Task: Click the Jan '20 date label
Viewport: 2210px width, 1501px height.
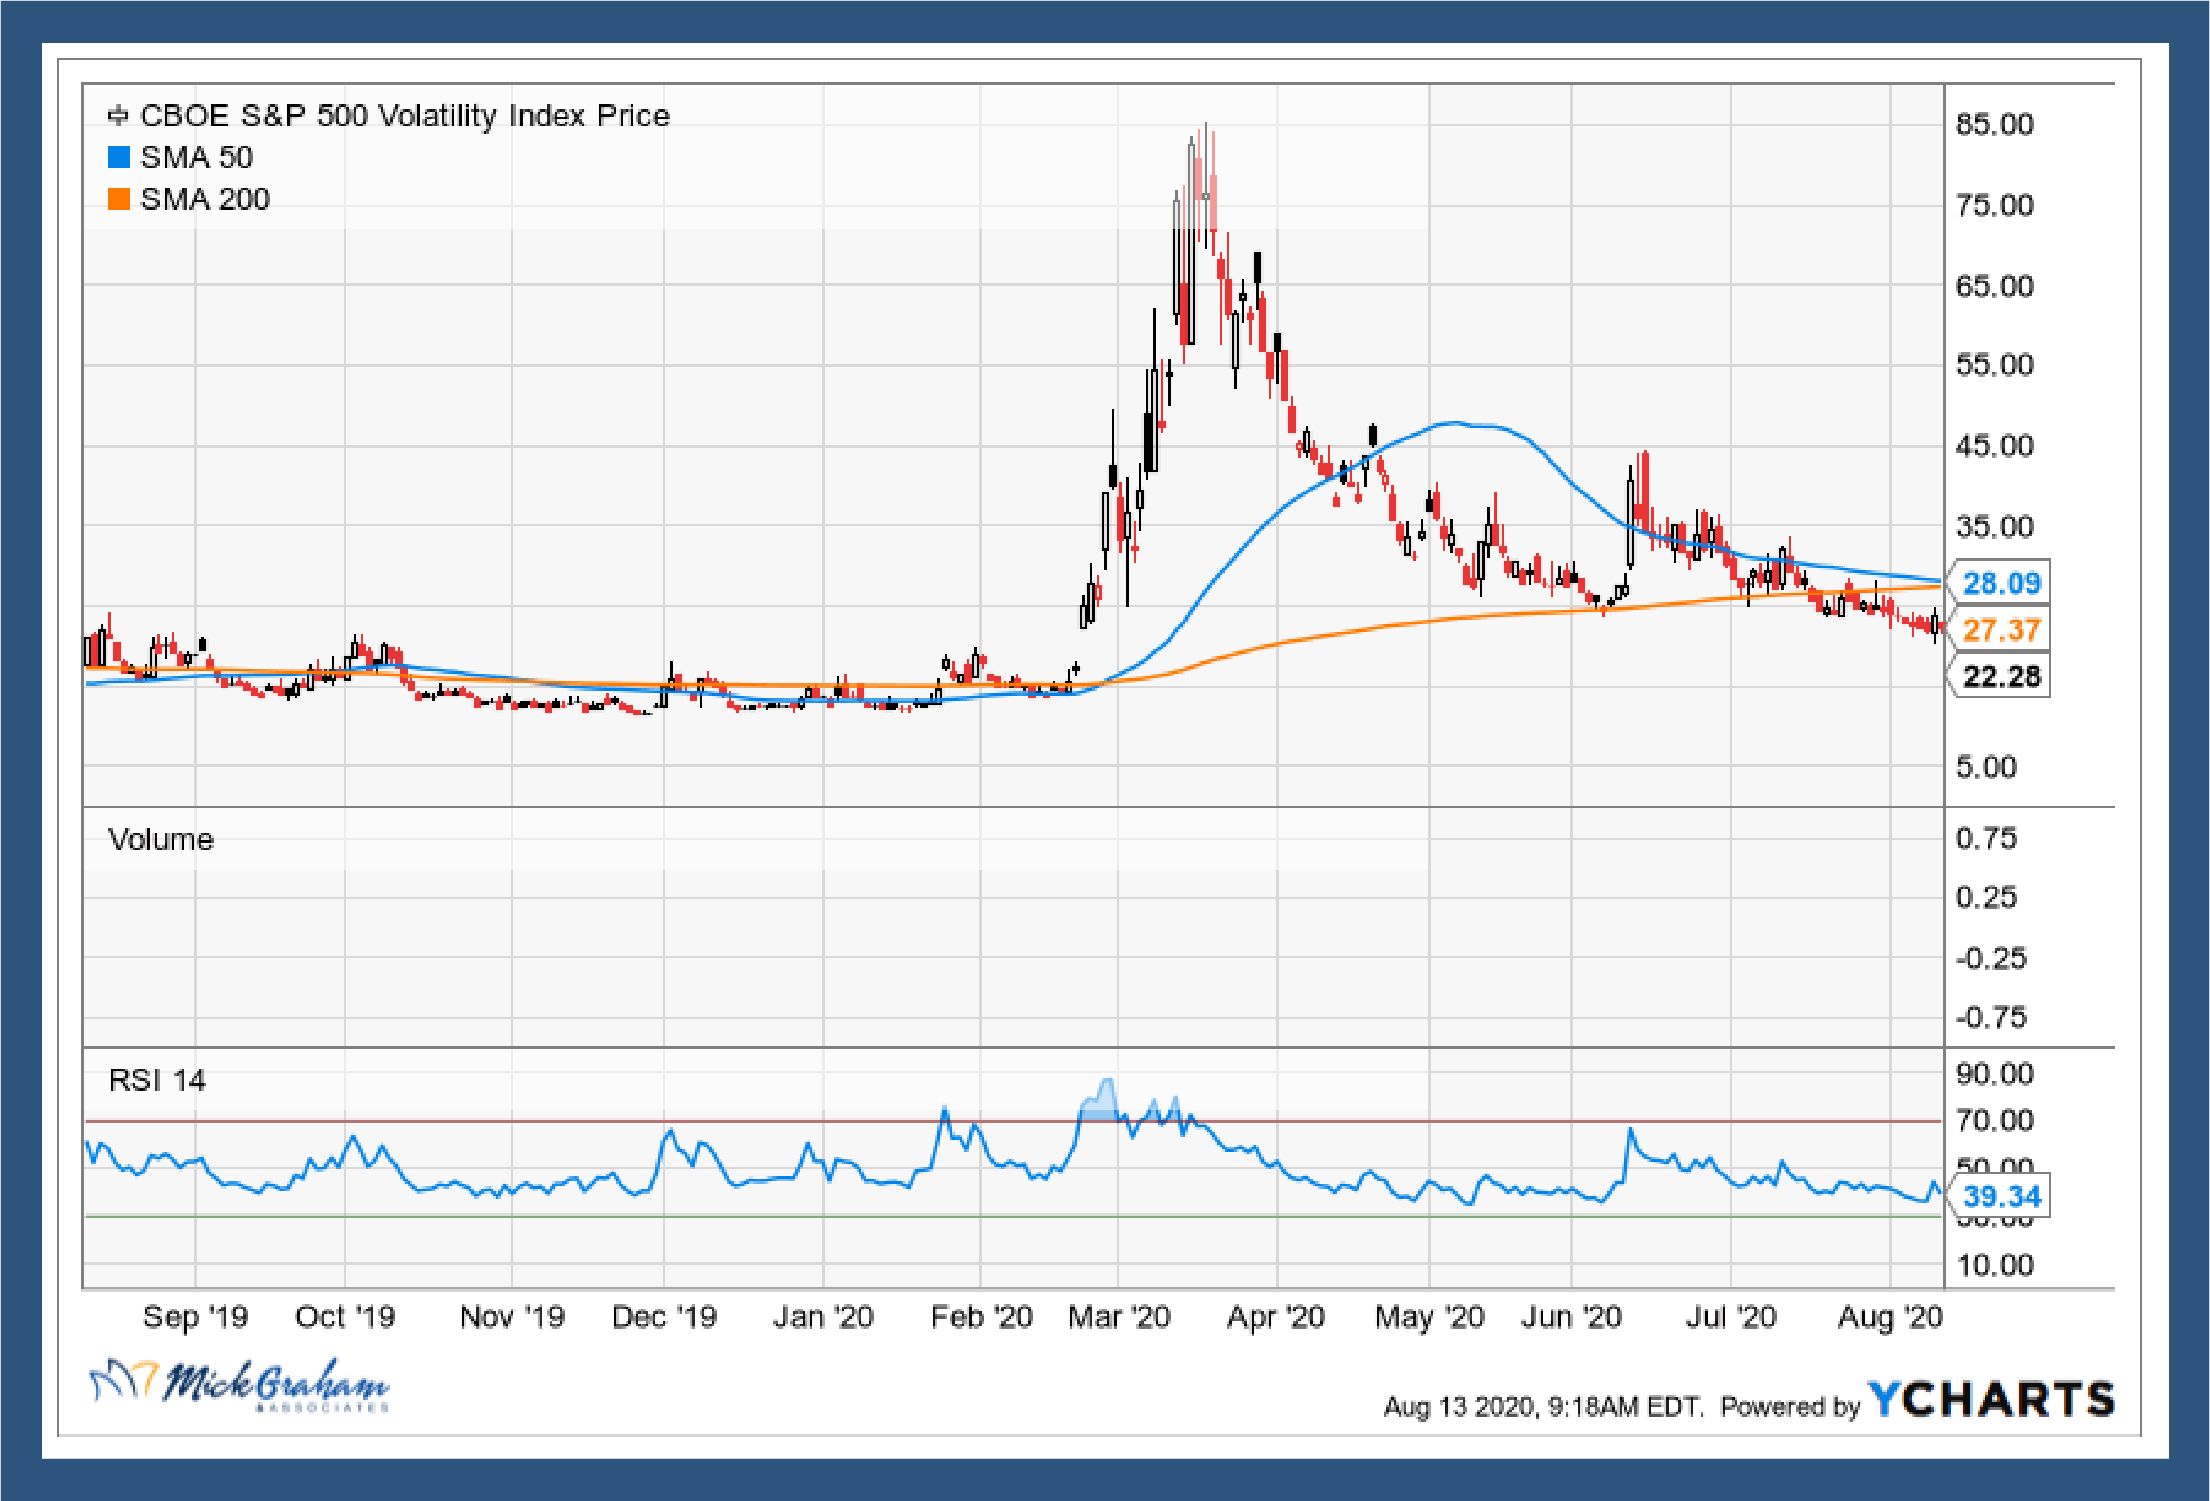Action: click(823, 1316)
